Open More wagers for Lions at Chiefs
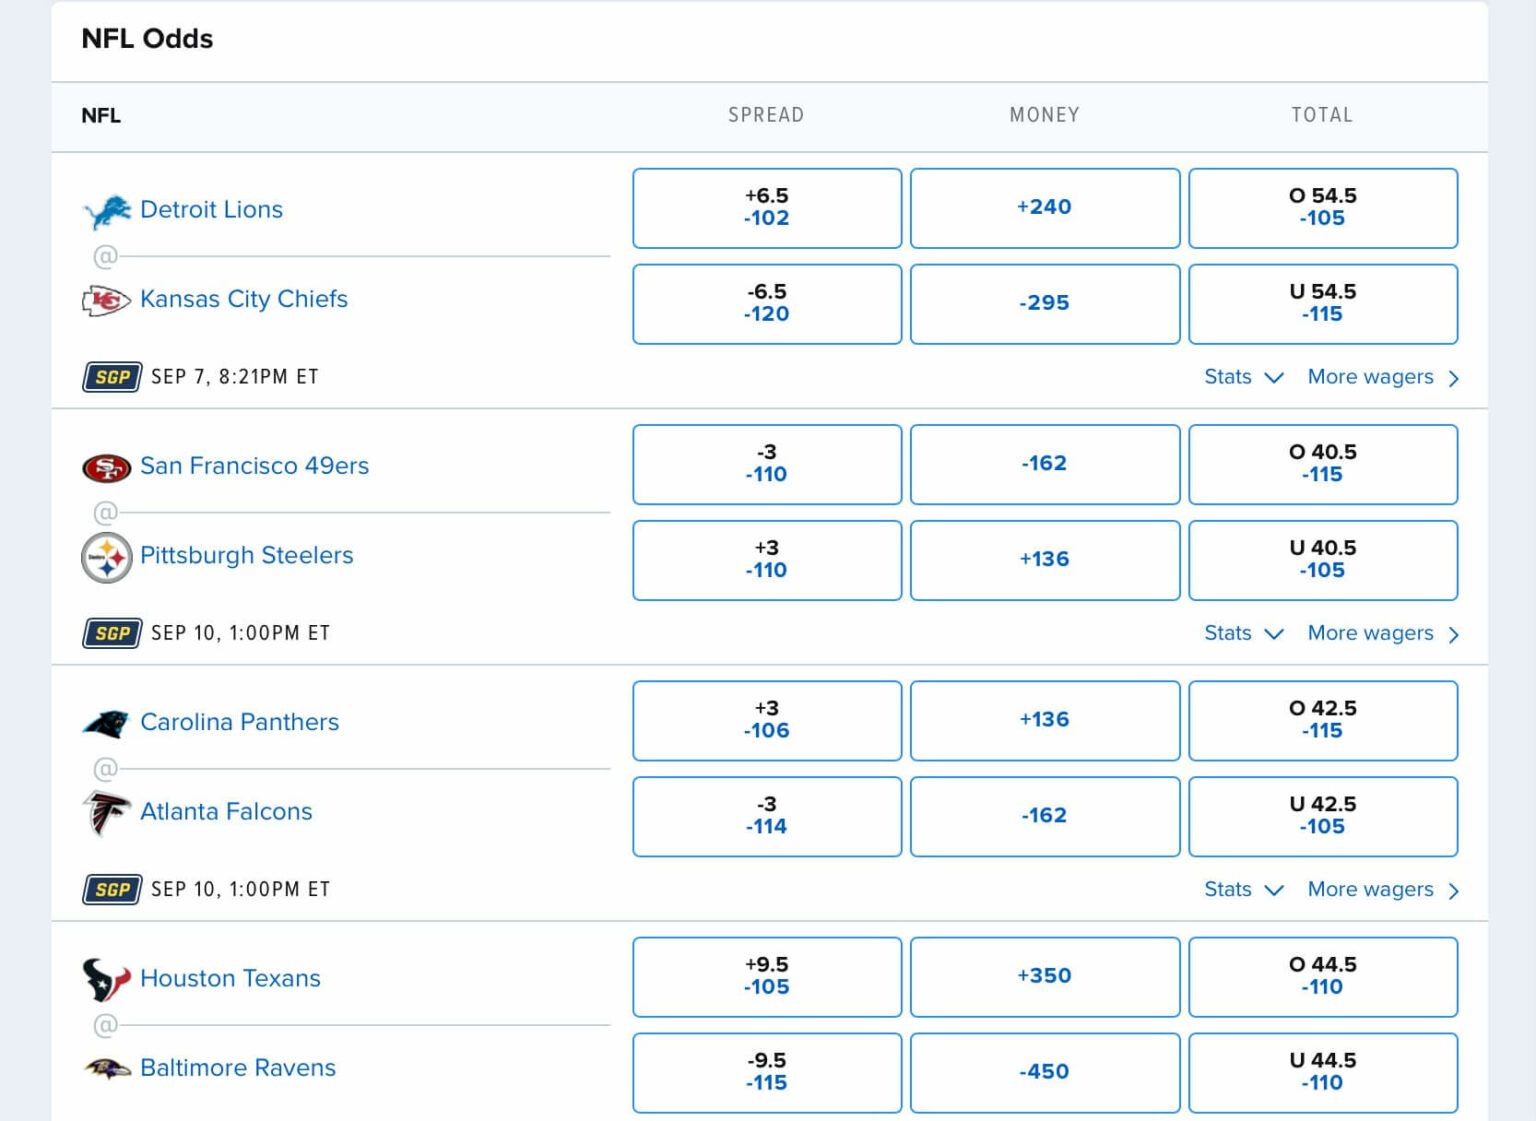Image resolution: width=1536 pixels, height=1121 pixels. tap(1383, 377)
